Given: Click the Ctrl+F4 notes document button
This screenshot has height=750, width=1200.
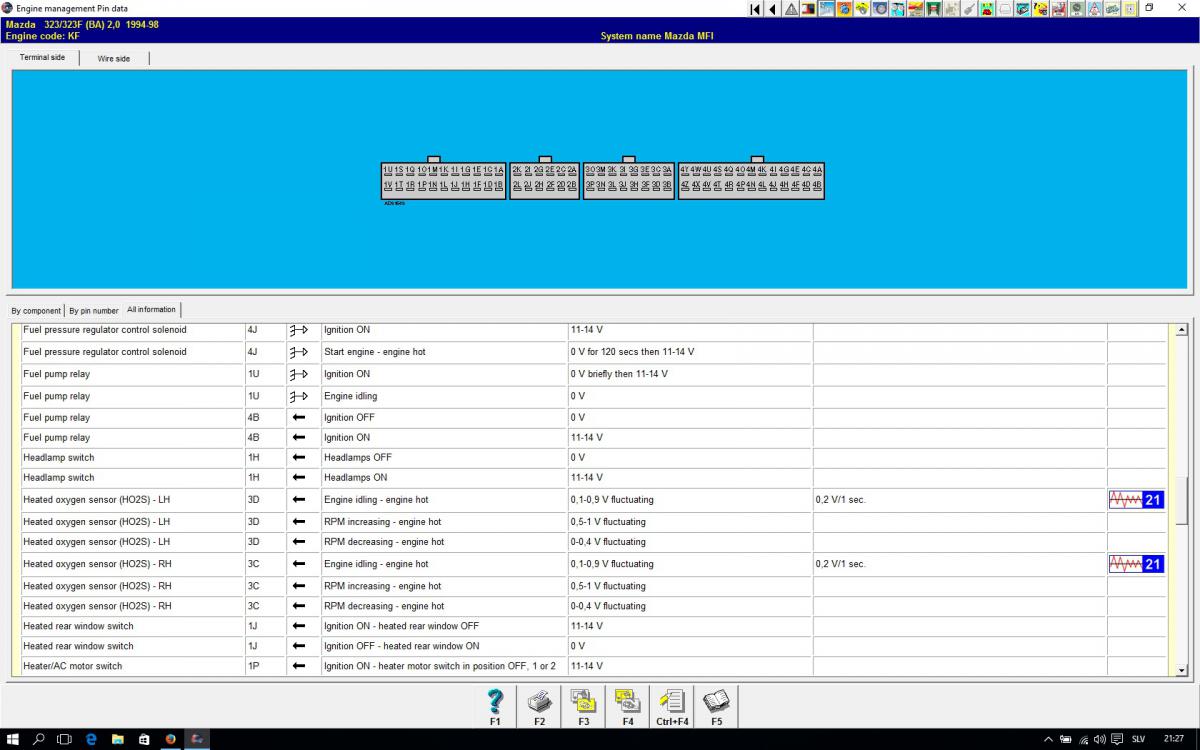Looking at the screenshot, I should click(x=672, y=706).
